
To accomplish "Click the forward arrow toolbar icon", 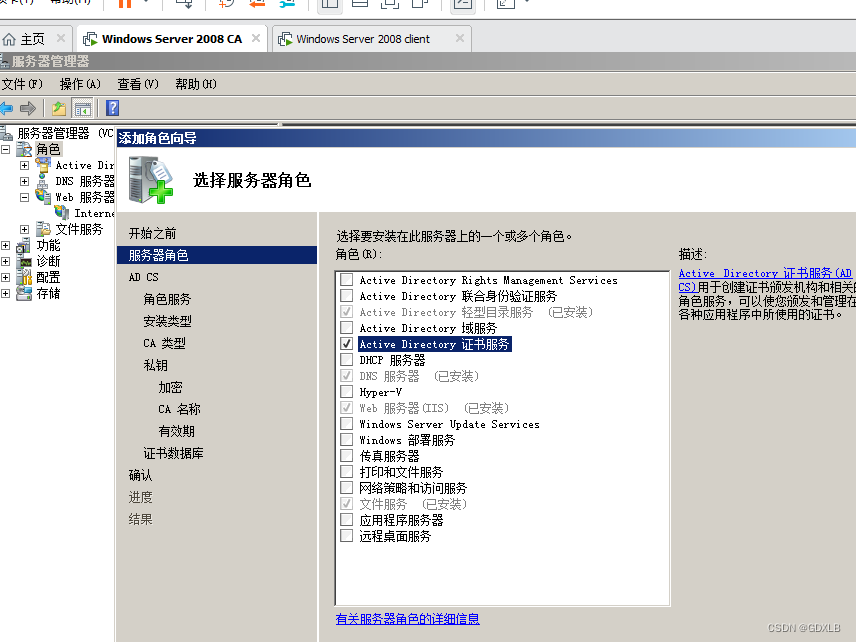I will [28, 108].
